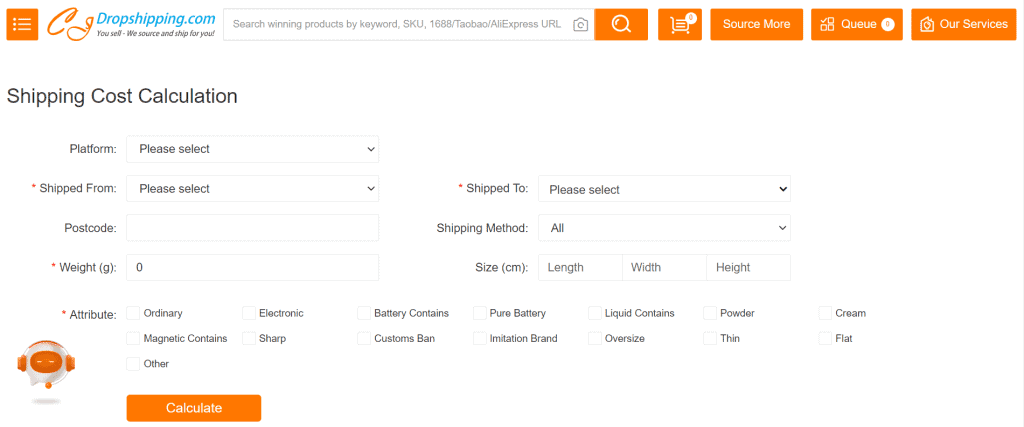This screenshot has height=427, width=1024.
Task: Click the Length size field
Action: [x=580, y=268]
